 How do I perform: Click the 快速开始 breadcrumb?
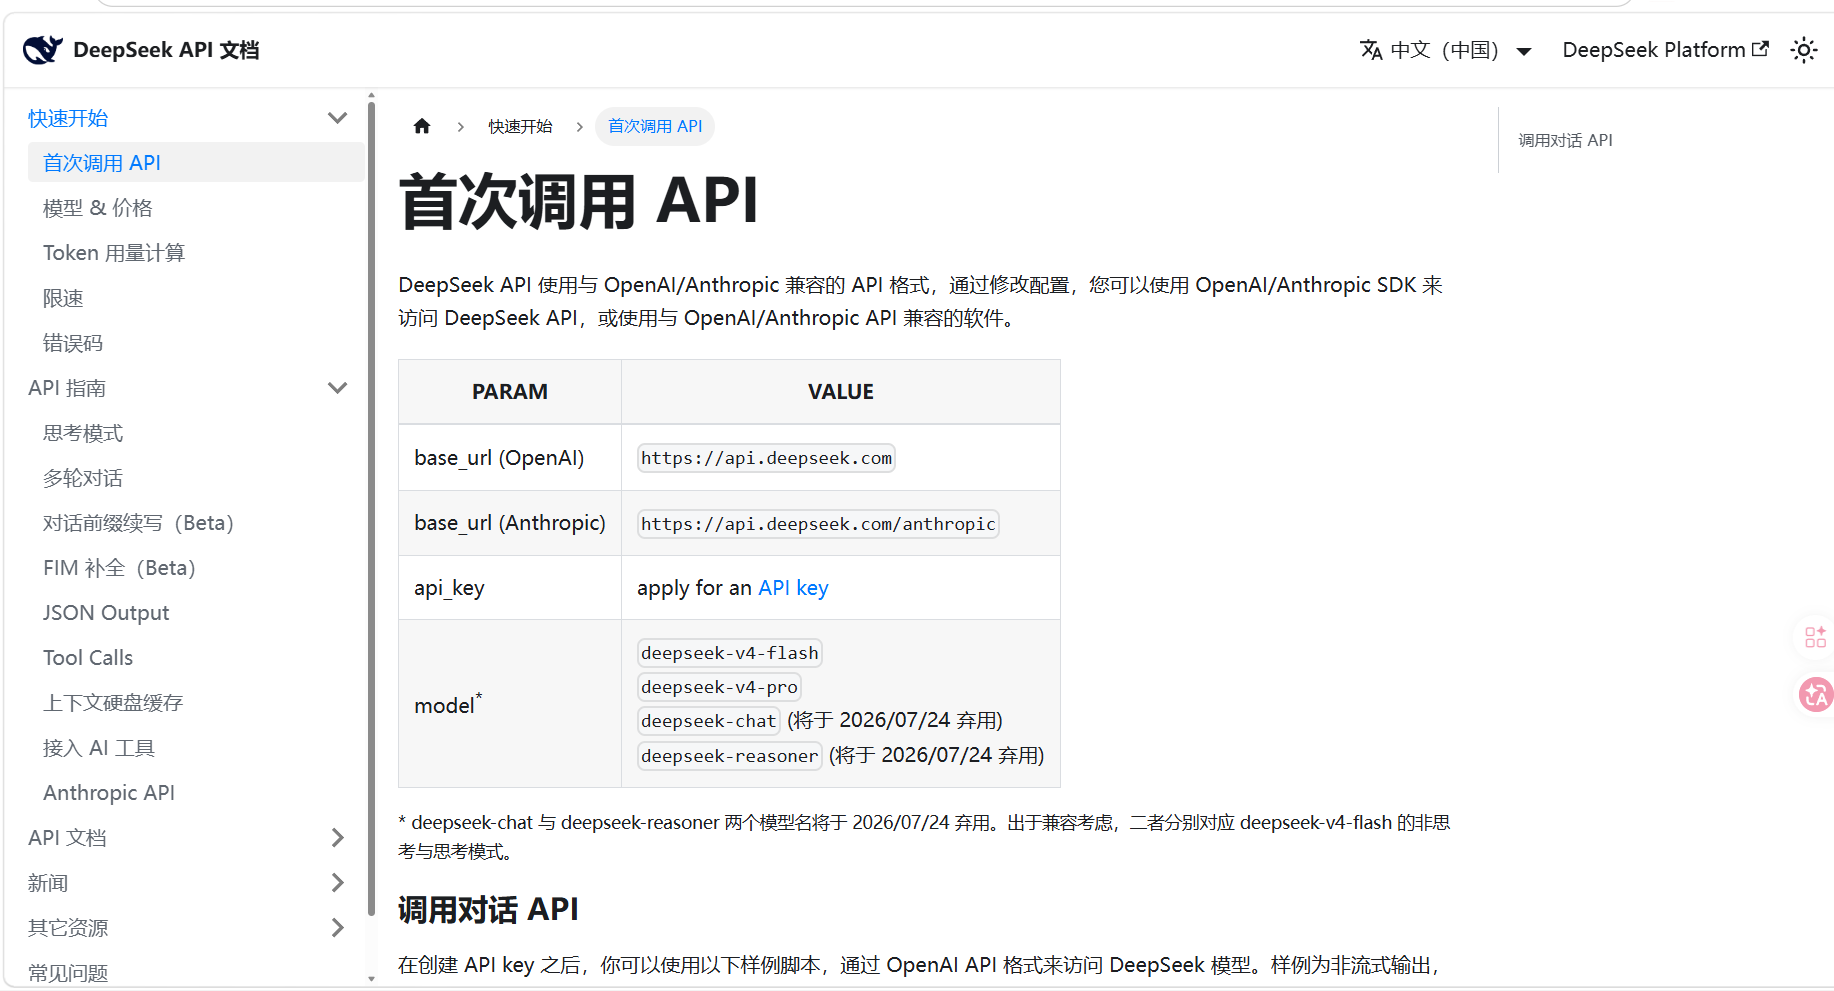(520, 126)
